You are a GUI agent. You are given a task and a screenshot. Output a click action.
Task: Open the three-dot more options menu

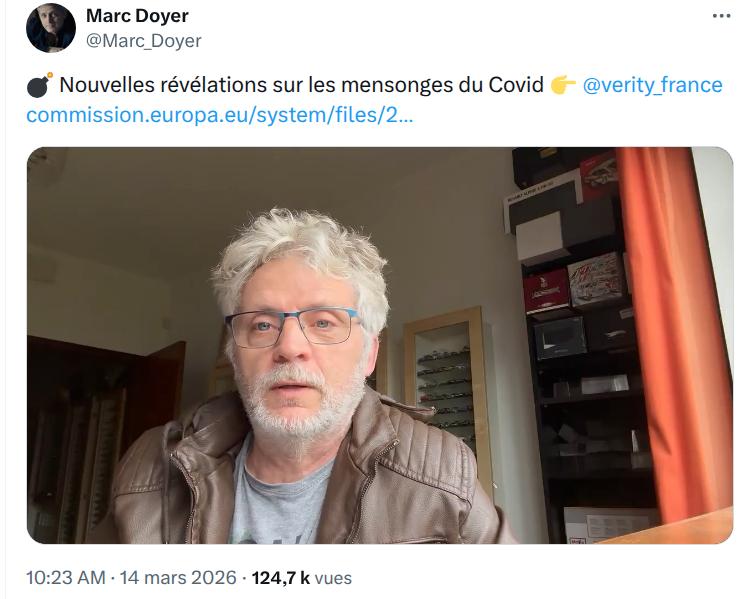(x=721, y=16)
